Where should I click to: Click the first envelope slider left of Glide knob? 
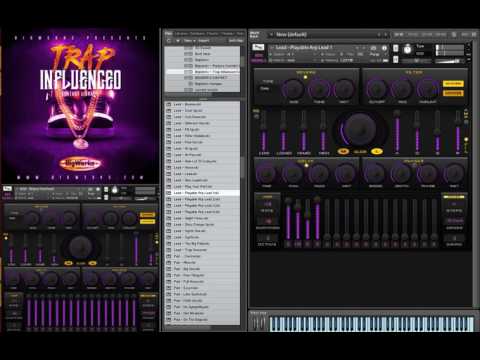[x=263, y=132]
